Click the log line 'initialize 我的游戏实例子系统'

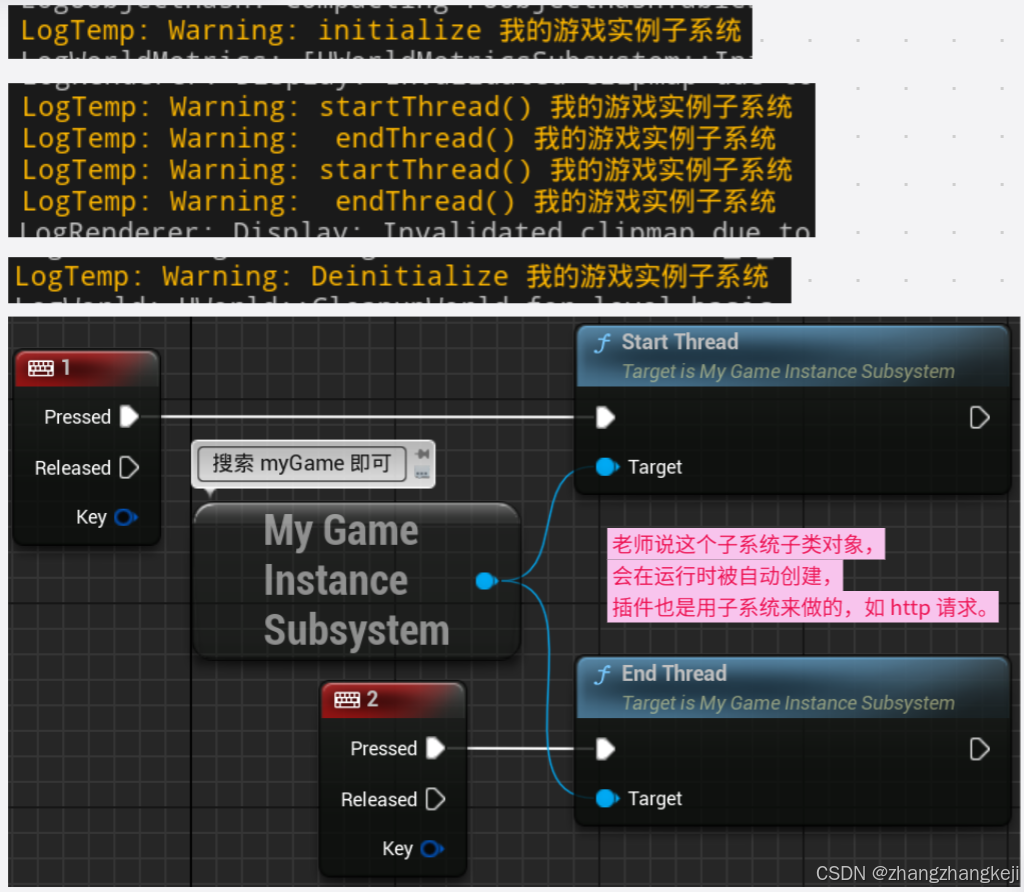click(381, 31)
